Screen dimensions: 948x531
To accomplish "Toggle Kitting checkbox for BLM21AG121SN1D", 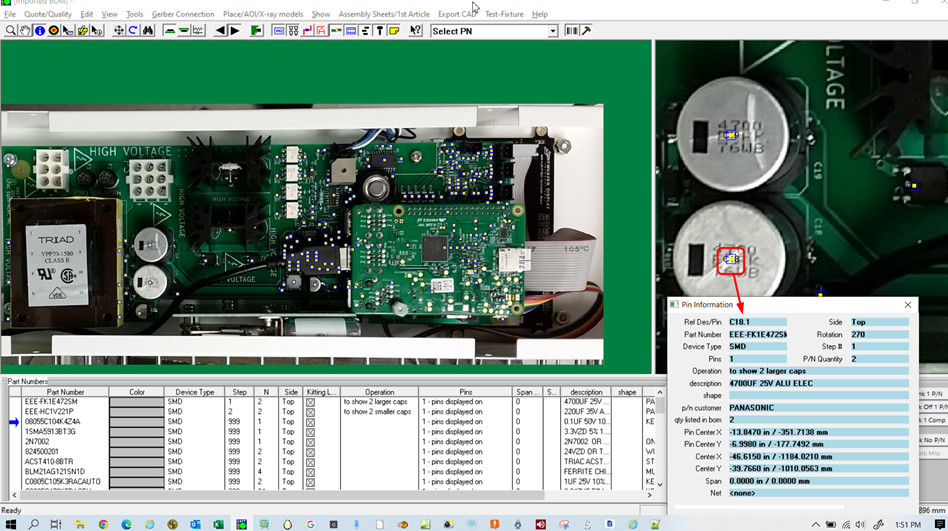I will click(x=310, y=472).
